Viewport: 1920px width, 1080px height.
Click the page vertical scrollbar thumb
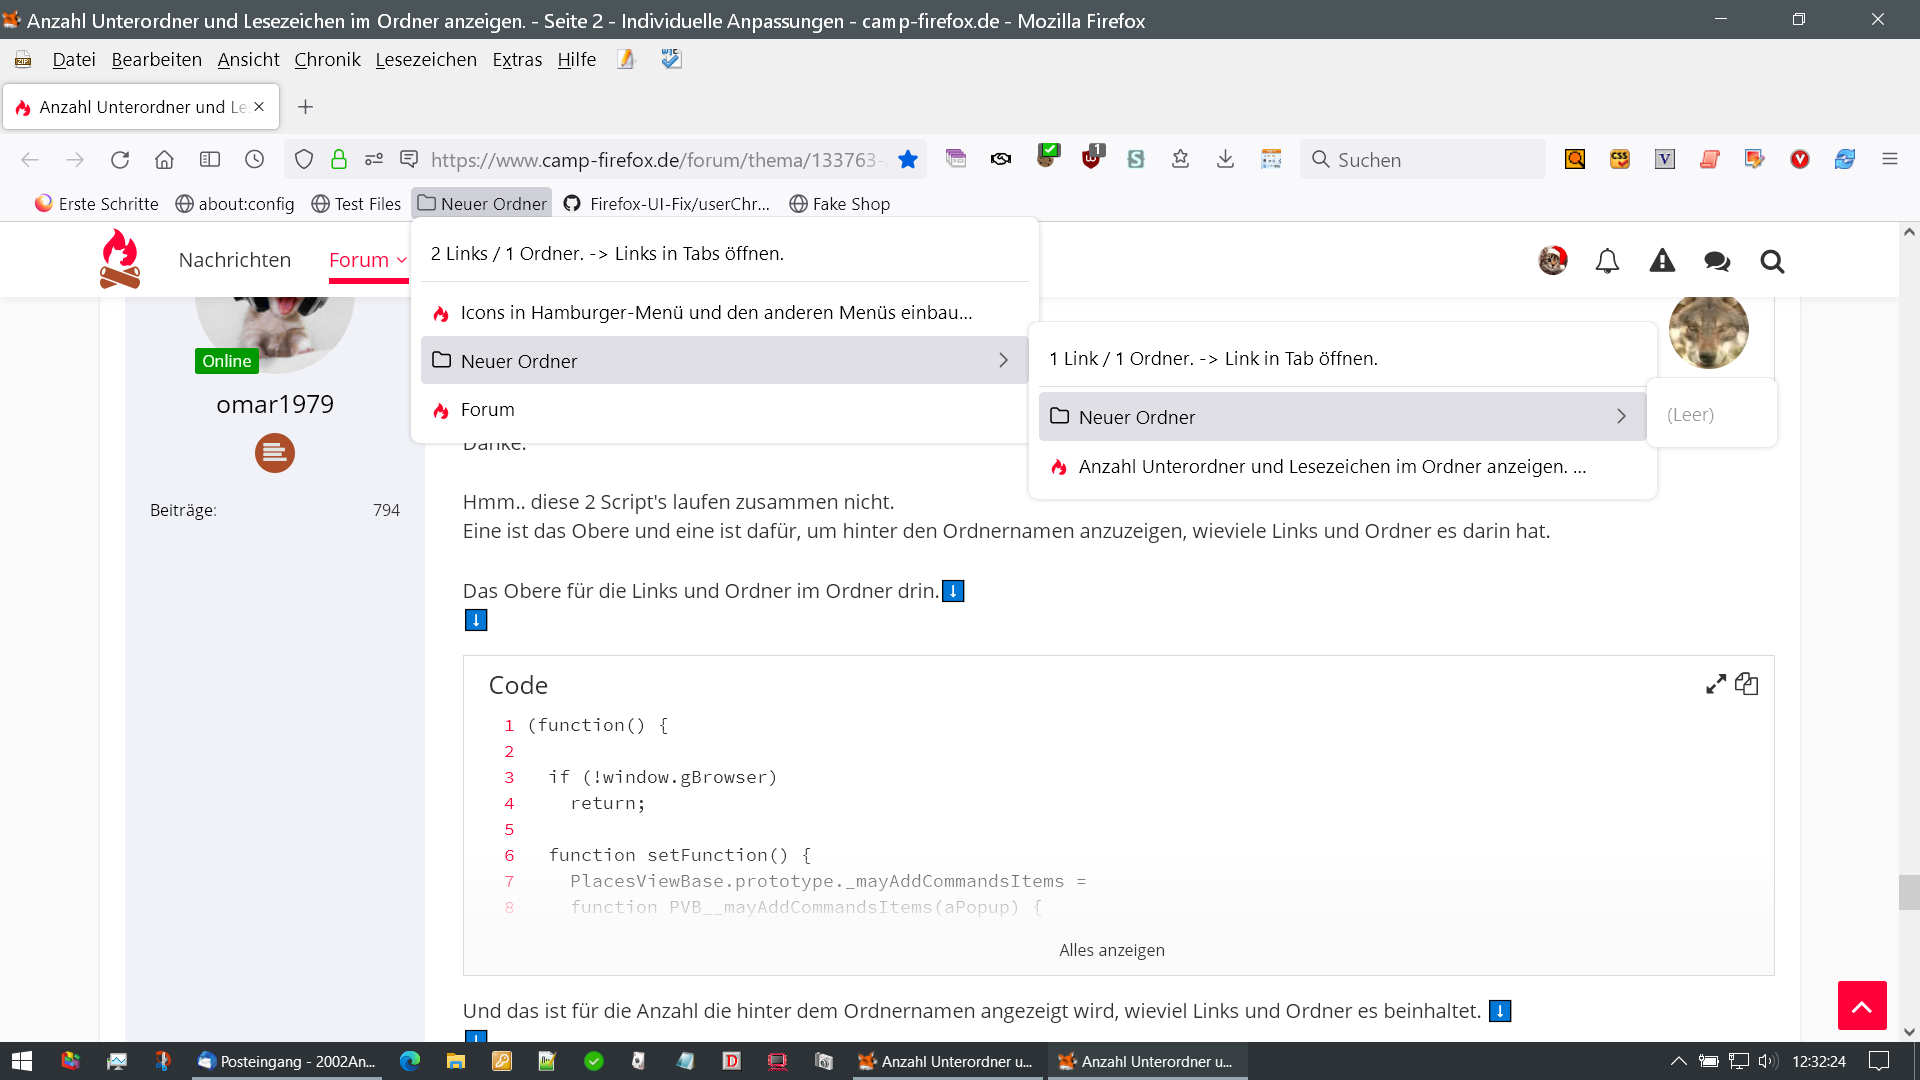1909,892
